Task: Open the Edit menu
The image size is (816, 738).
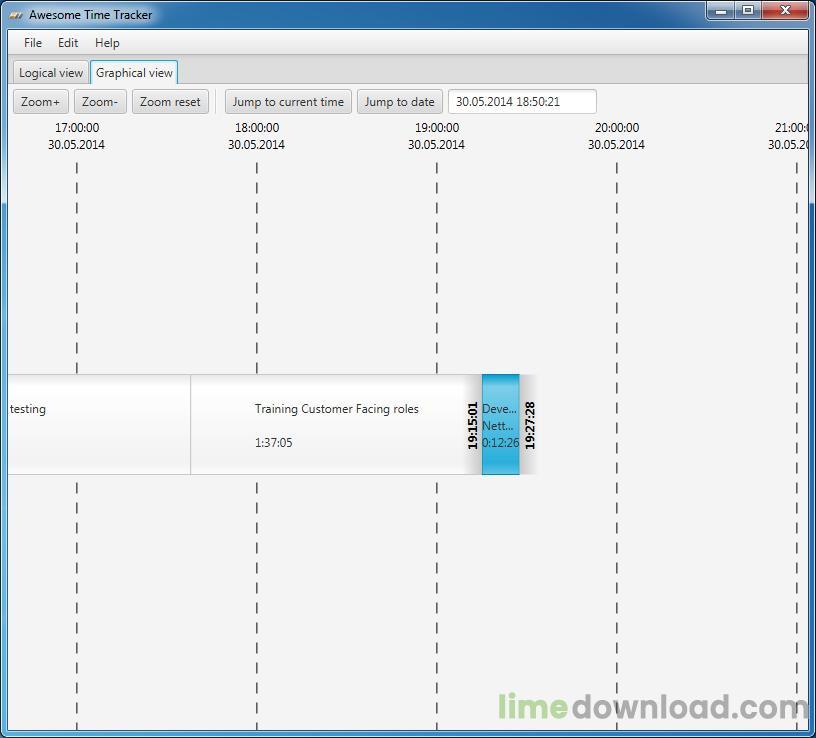Action: point(68,43)
